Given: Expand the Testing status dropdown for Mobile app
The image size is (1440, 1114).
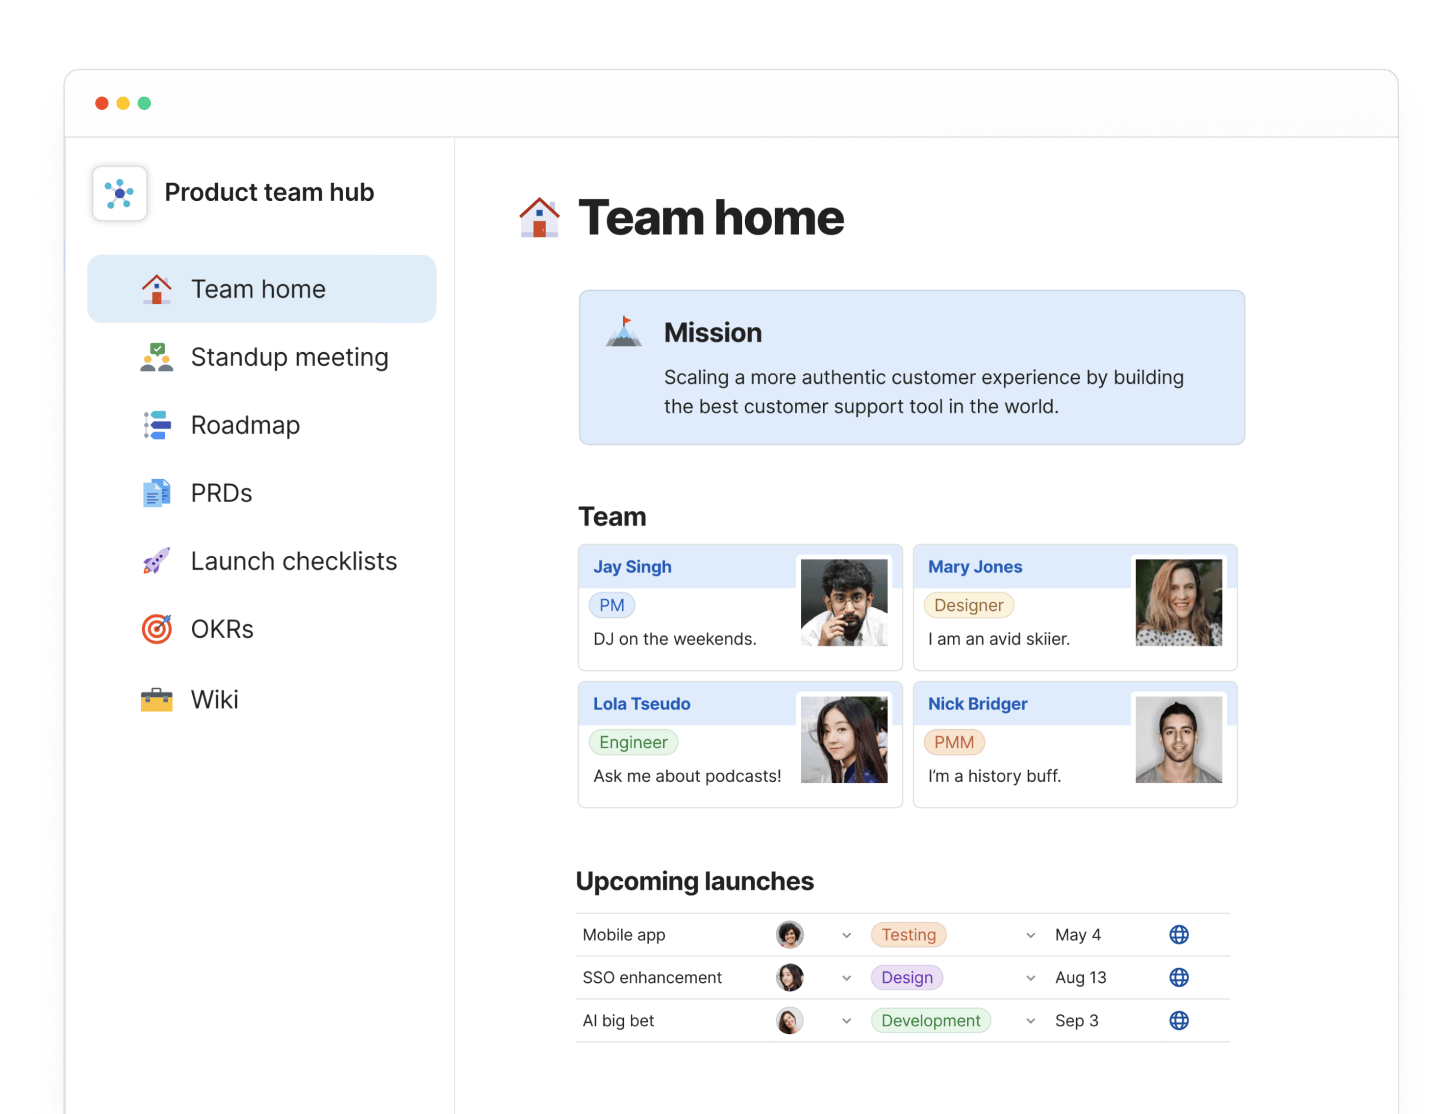Looking at the screenshot, I should [x=1030, y=934].
